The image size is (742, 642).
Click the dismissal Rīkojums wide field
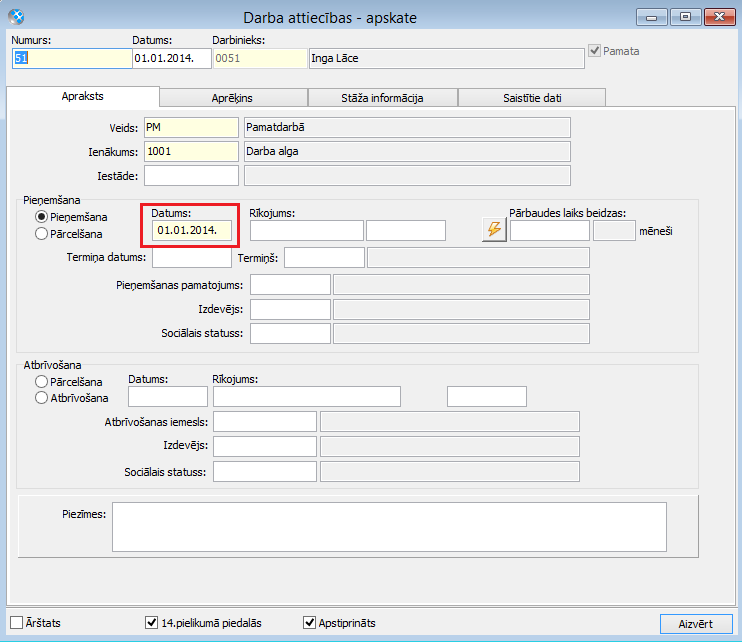[307, 396]
